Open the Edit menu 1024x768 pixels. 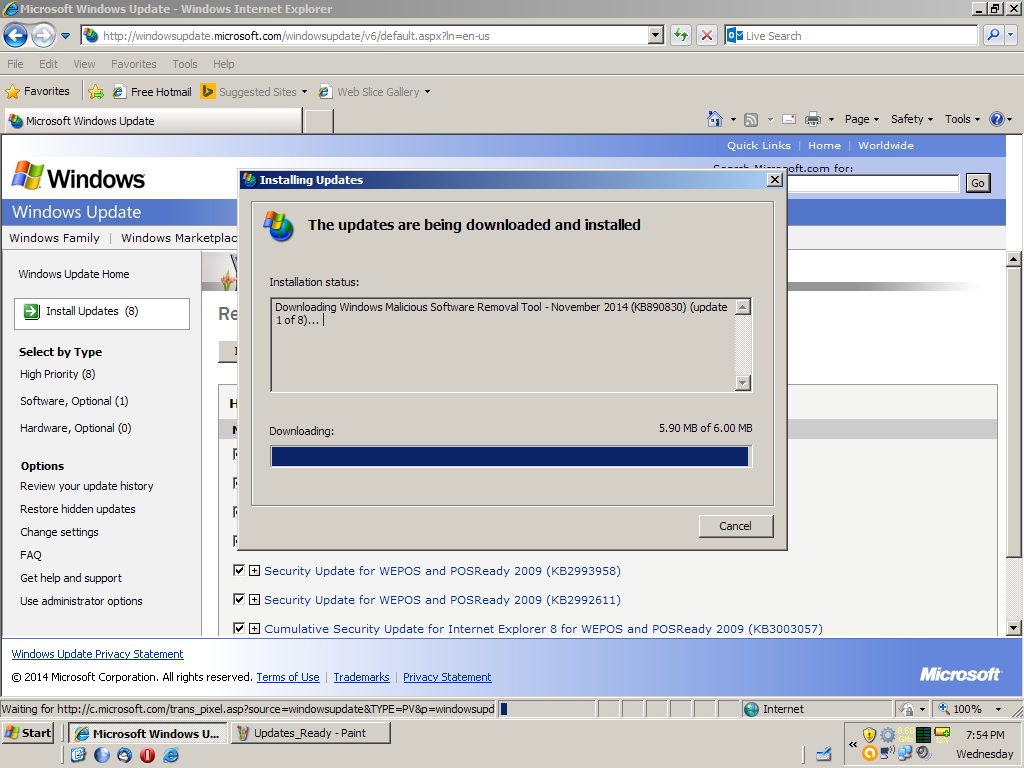tap(48, 64)
